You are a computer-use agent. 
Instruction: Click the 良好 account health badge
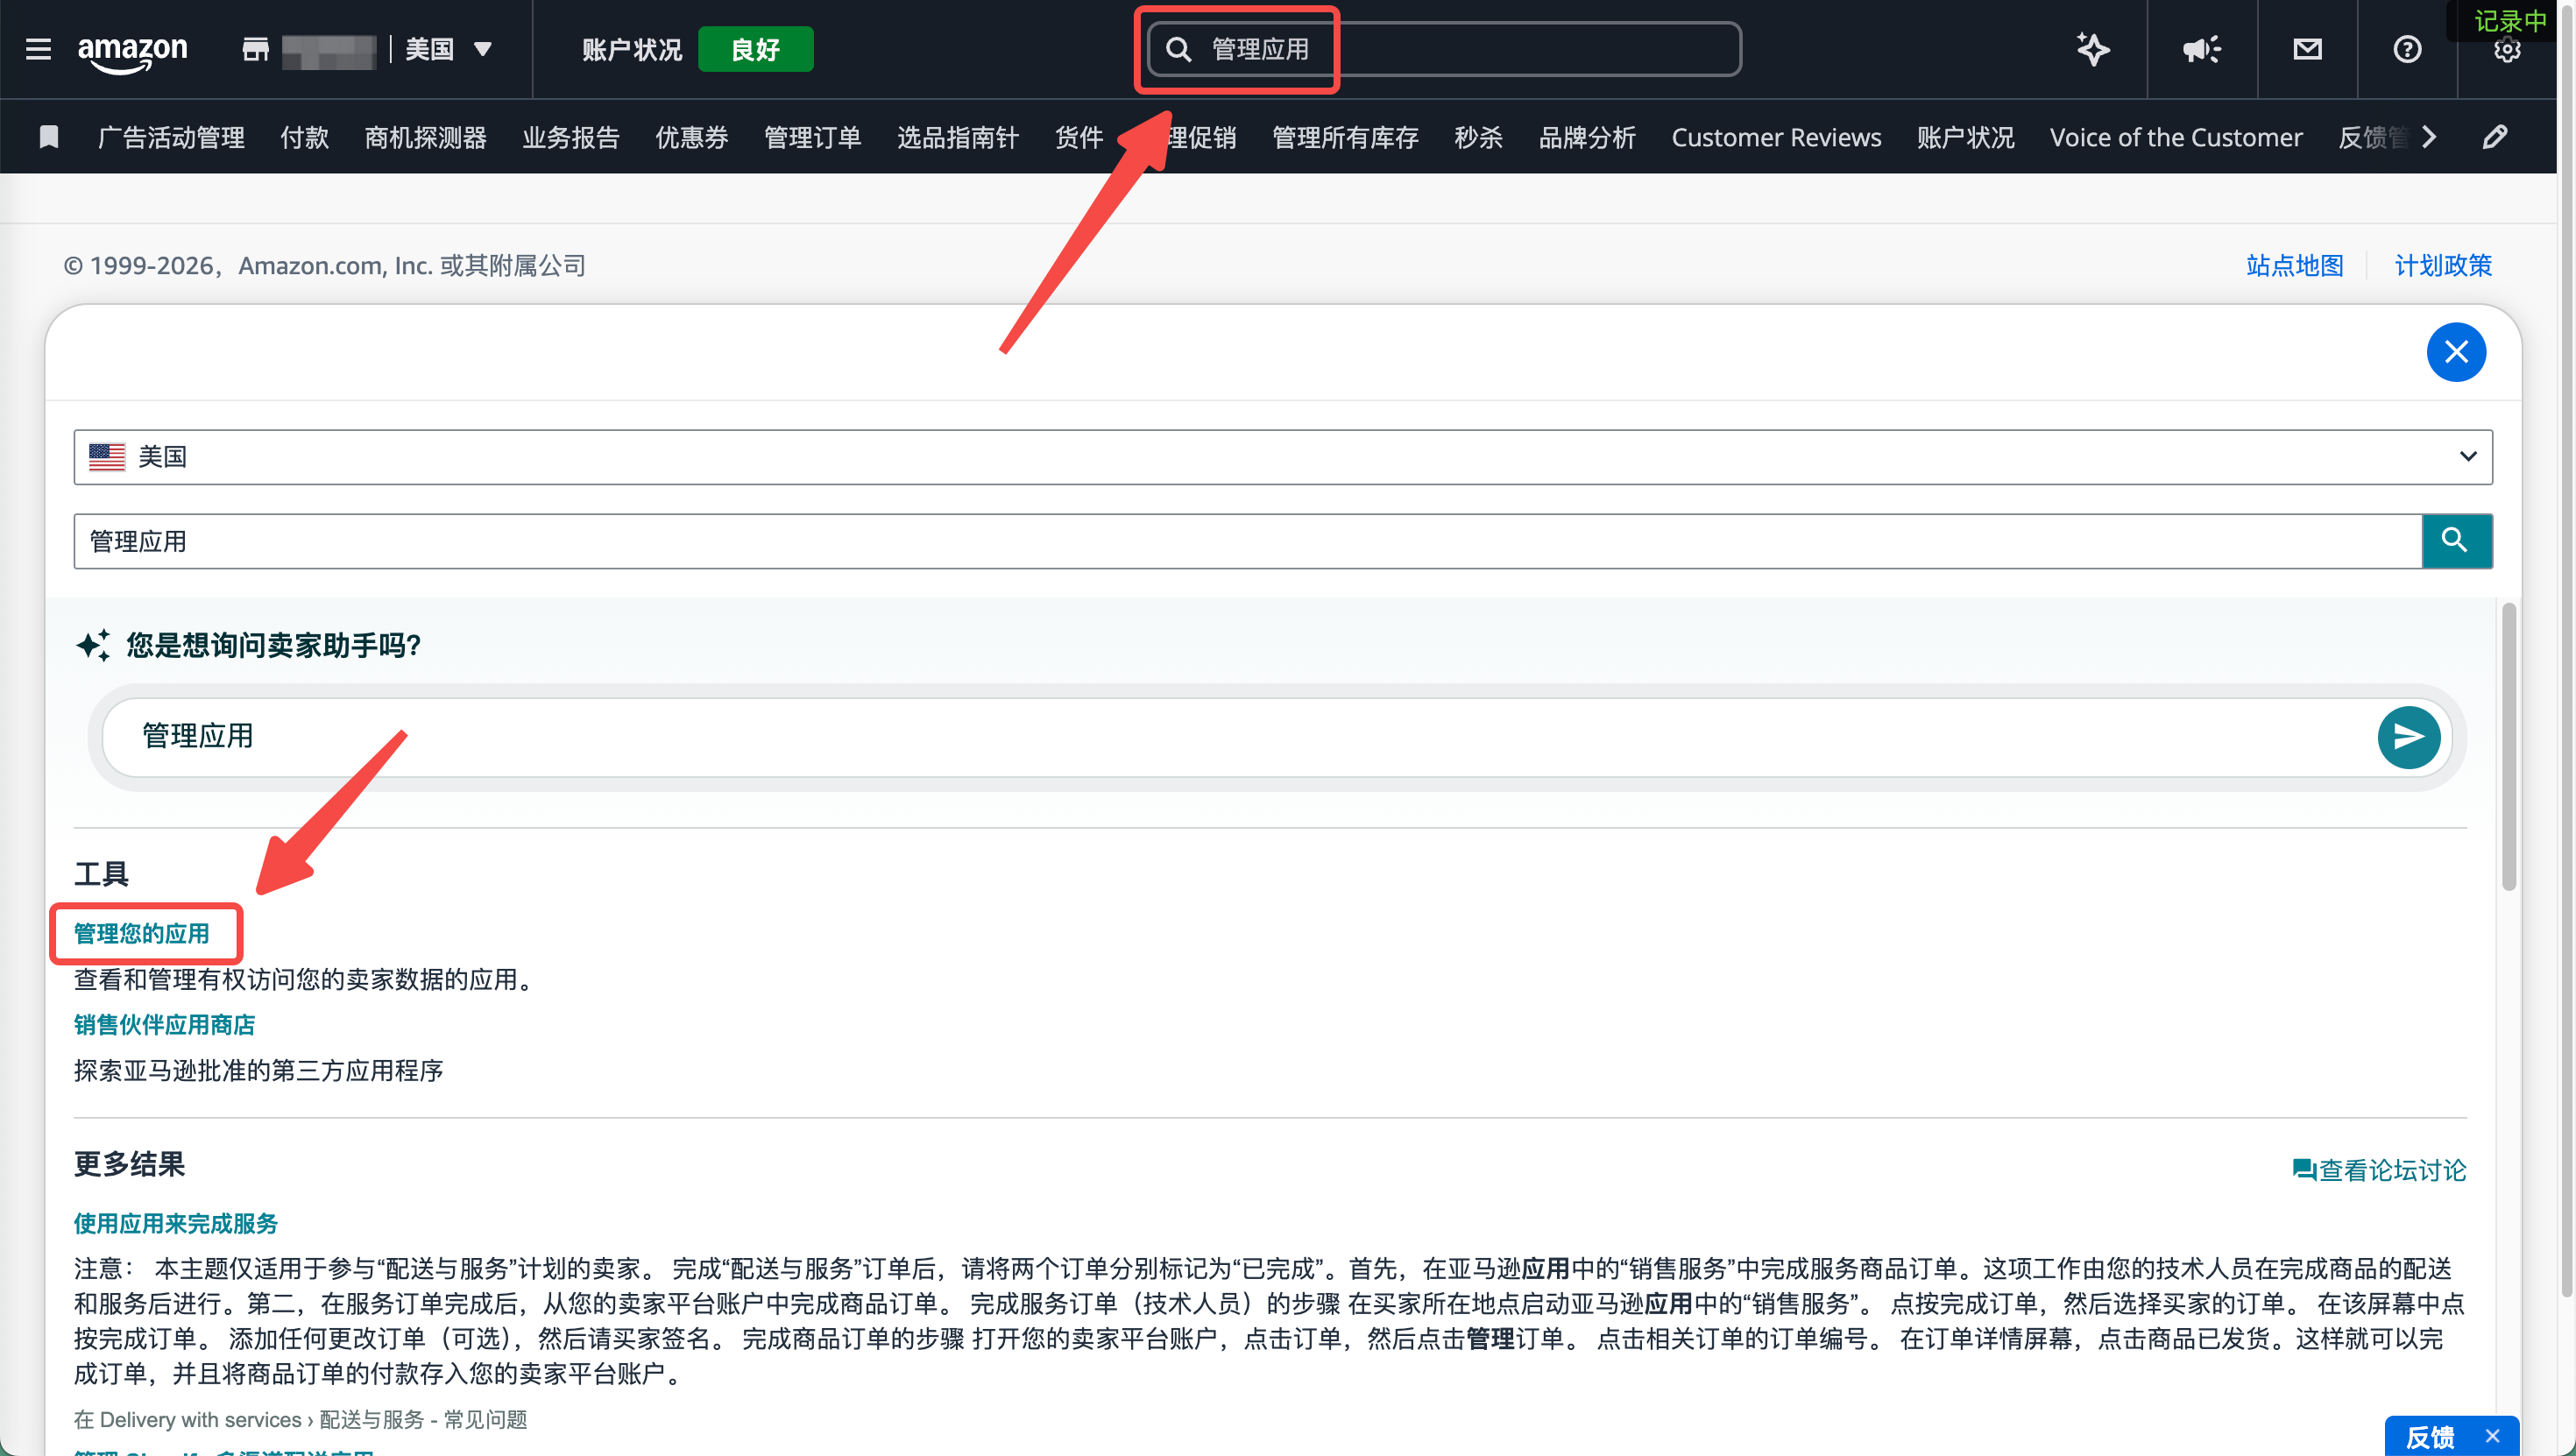755,49
